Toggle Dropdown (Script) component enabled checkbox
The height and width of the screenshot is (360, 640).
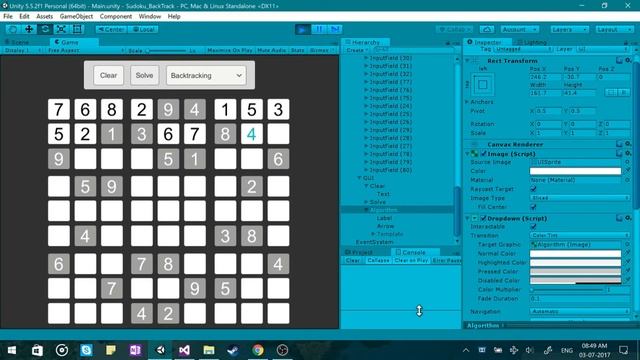pos(484,218)
